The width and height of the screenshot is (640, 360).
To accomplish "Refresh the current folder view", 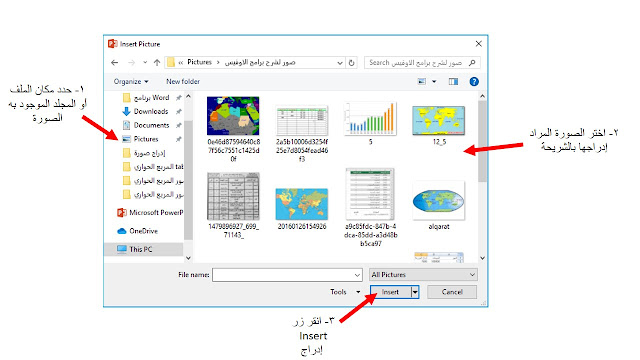I will [351, 63].
